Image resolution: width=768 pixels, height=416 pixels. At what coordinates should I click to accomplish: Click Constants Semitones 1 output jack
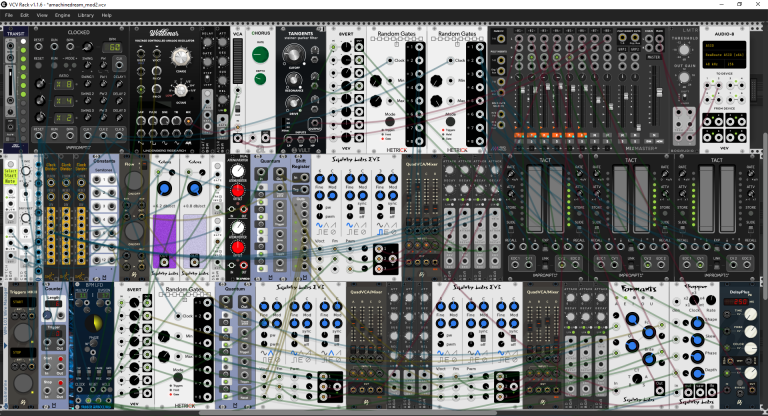pyautogui.click(x=112, y=180)
